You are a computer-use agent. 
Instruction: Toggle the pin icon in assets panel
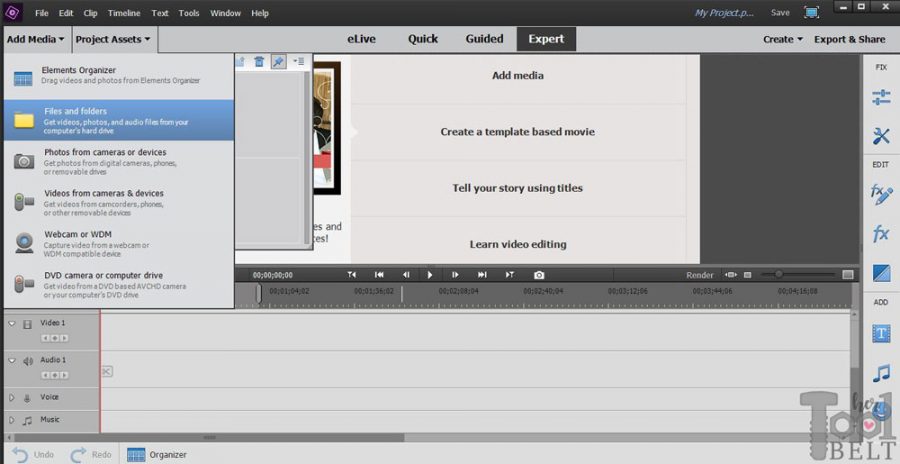pyautogui.click(x=278, y=61)
